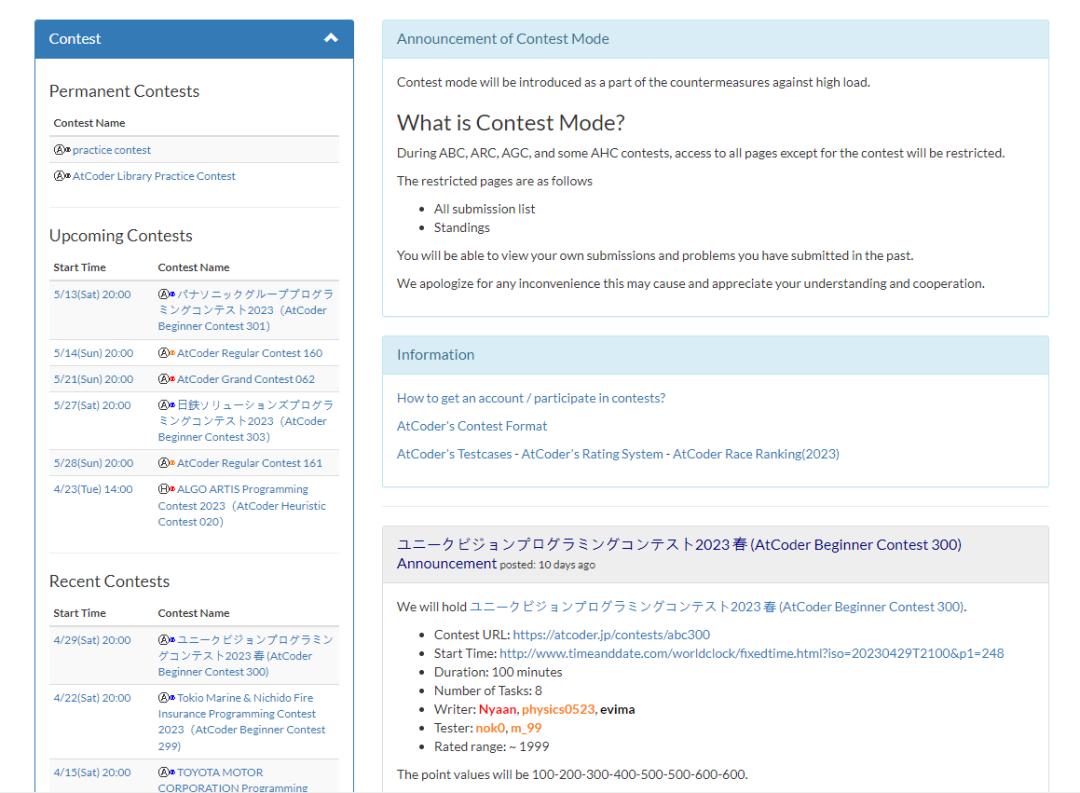
Task: Click the orange icon for Regular Contest 160
Action: (167, 353)
